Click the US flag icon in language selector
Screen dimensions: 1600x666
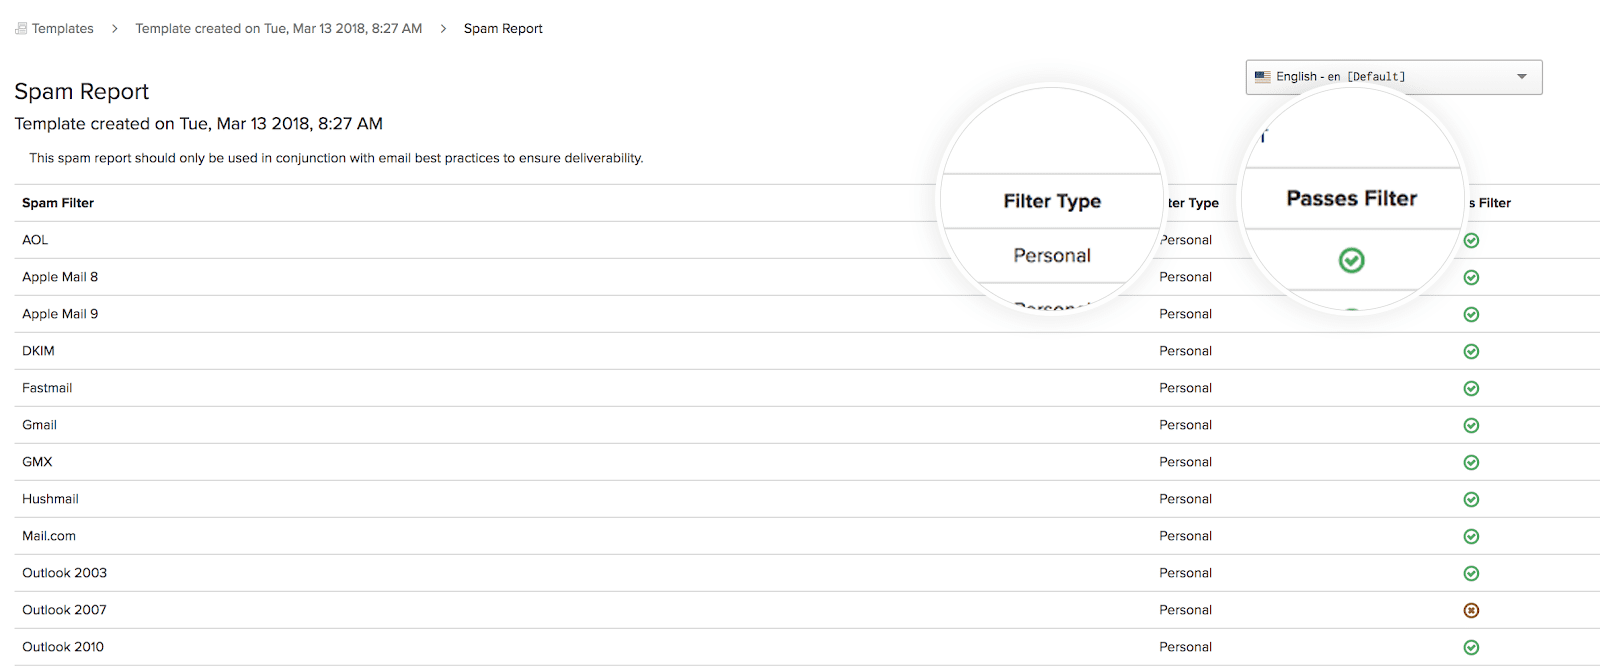(x=1263, y=76)
